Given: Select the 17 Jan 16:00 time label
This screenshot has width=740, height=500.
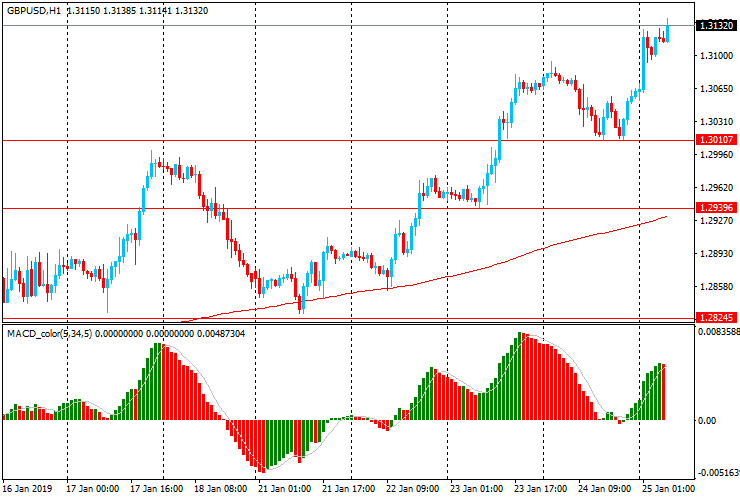Looking at the screenshot, I should click(159, 489).
